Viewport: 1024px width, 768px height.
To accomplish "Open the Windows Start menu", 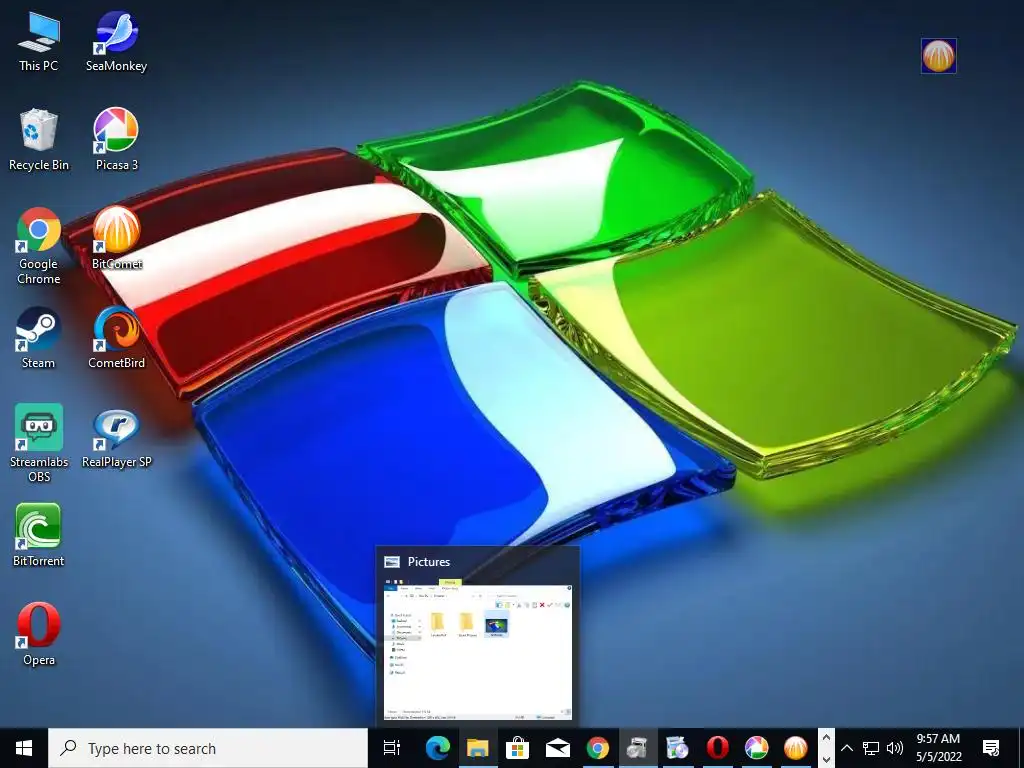I will click(x=24, y=748).
